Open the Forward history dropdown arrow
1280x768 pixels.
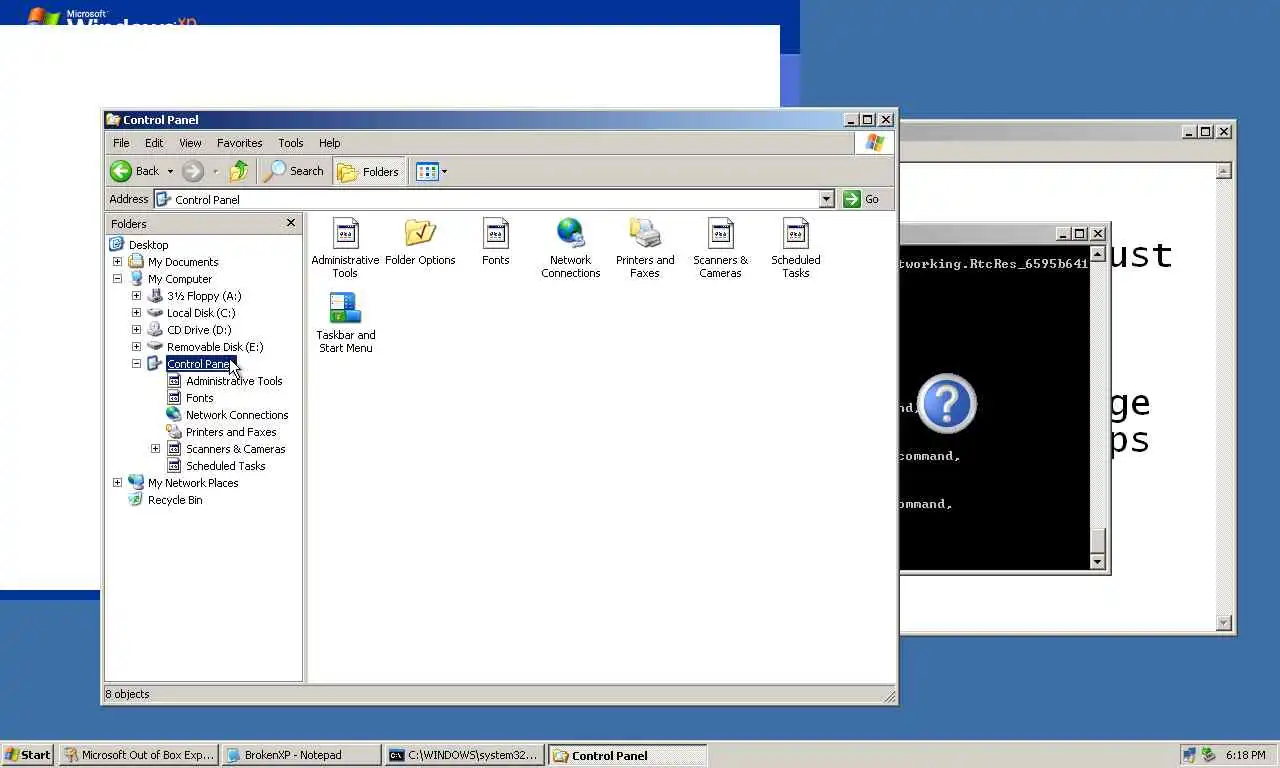point(215,171)
